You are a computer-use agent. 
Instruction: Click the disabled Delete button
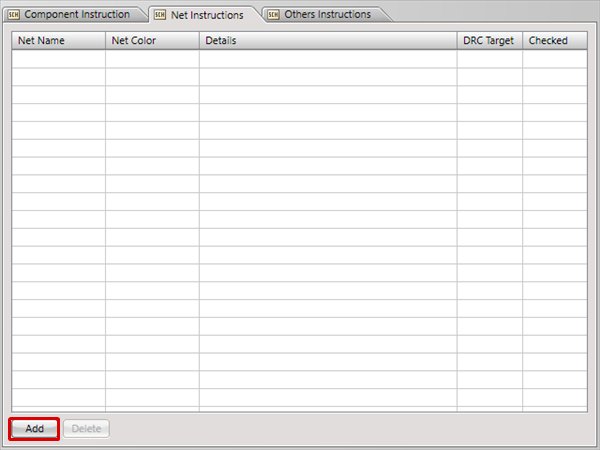point(86,429)
